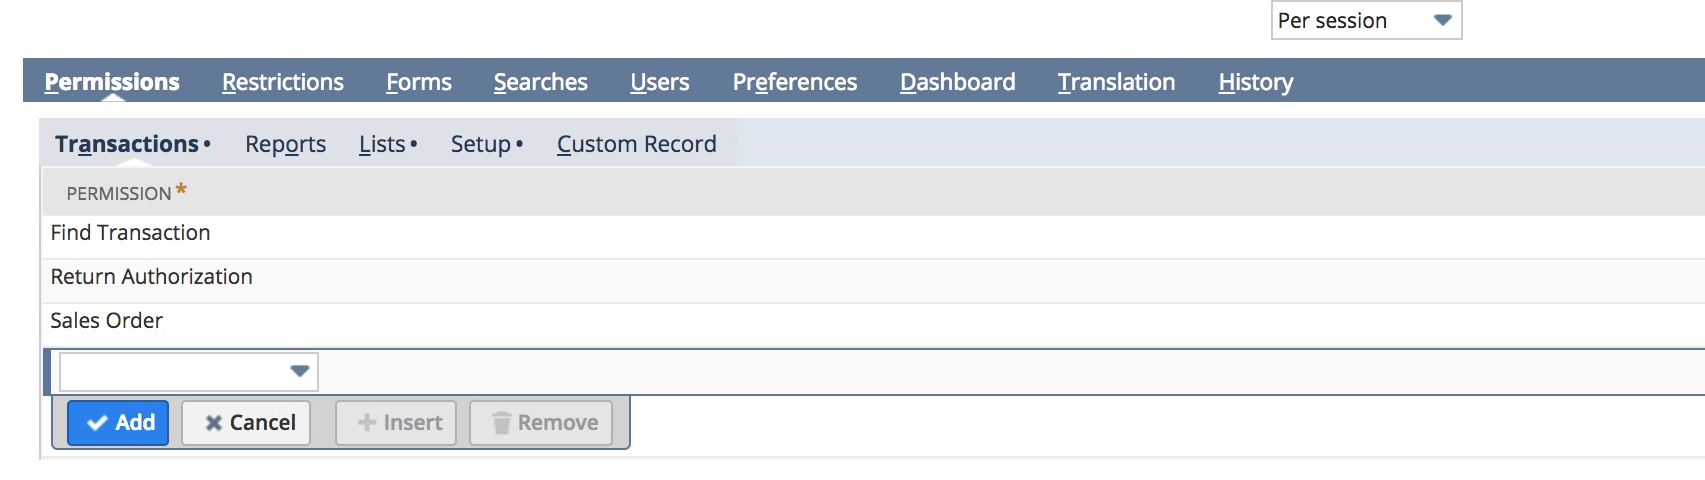Select the Sales Order permission row

[x=873, y=321]
